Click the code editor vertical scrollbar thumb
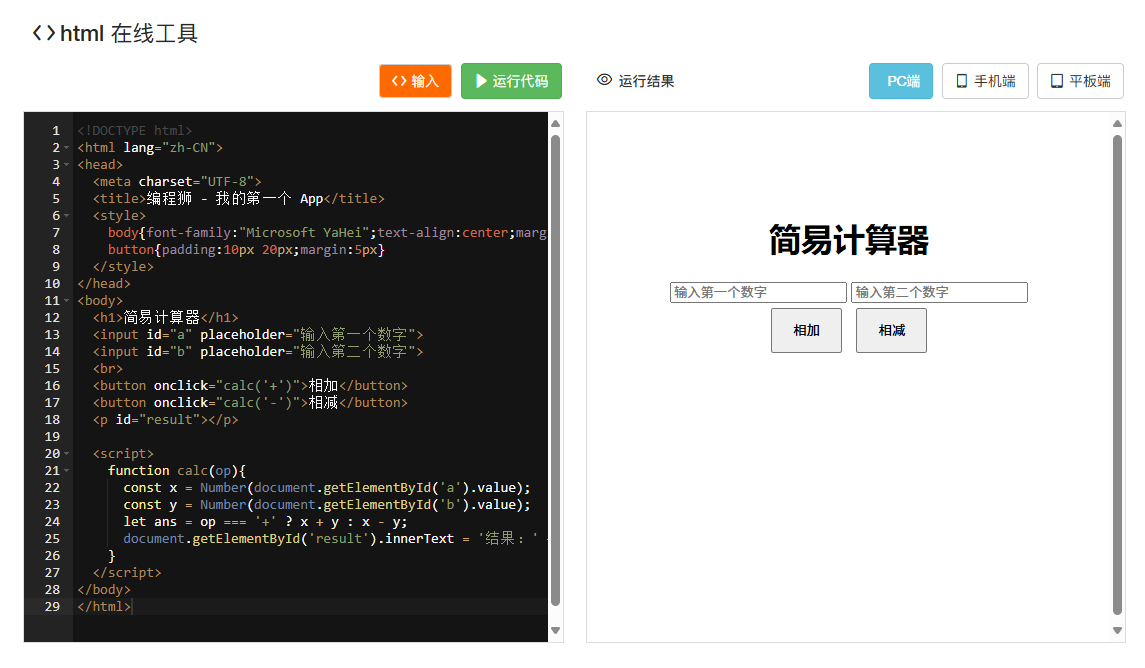The width and height of the screenshot is (1145, 668). tap(556, 370)
